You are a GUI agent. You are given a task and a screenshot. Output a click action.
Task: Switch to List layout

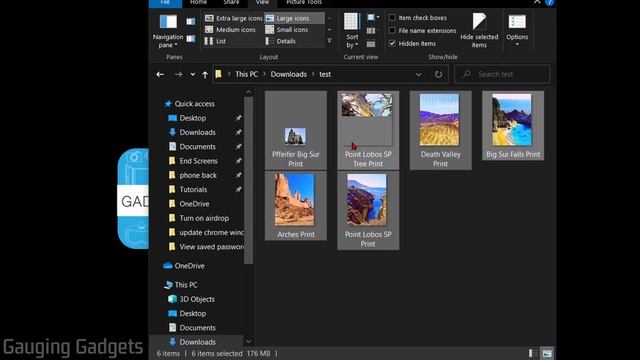[x=215, y=41]
